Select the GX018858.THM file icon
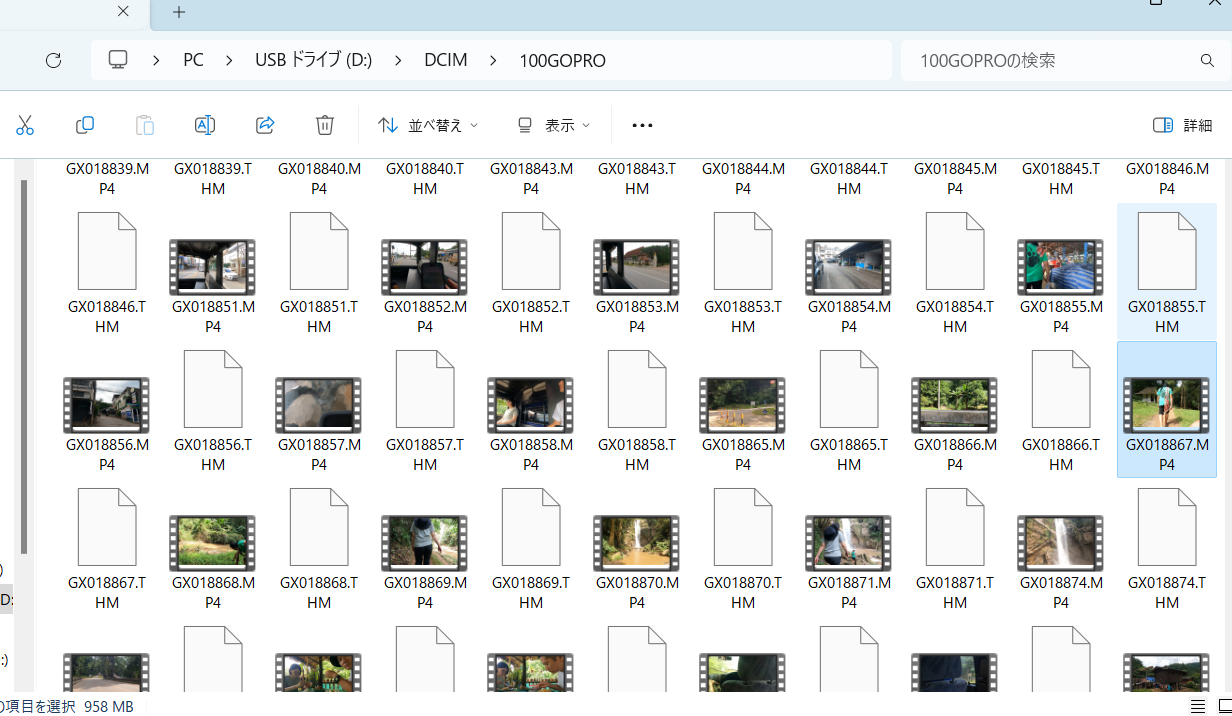 [637, 389]
